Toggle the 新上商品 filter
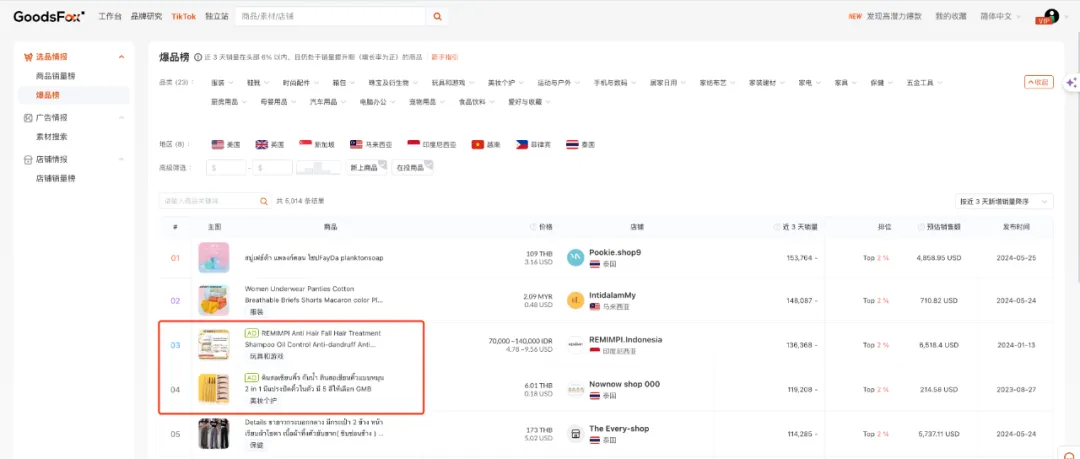Screen dimensions: 1080x459 tap(366, 167)
